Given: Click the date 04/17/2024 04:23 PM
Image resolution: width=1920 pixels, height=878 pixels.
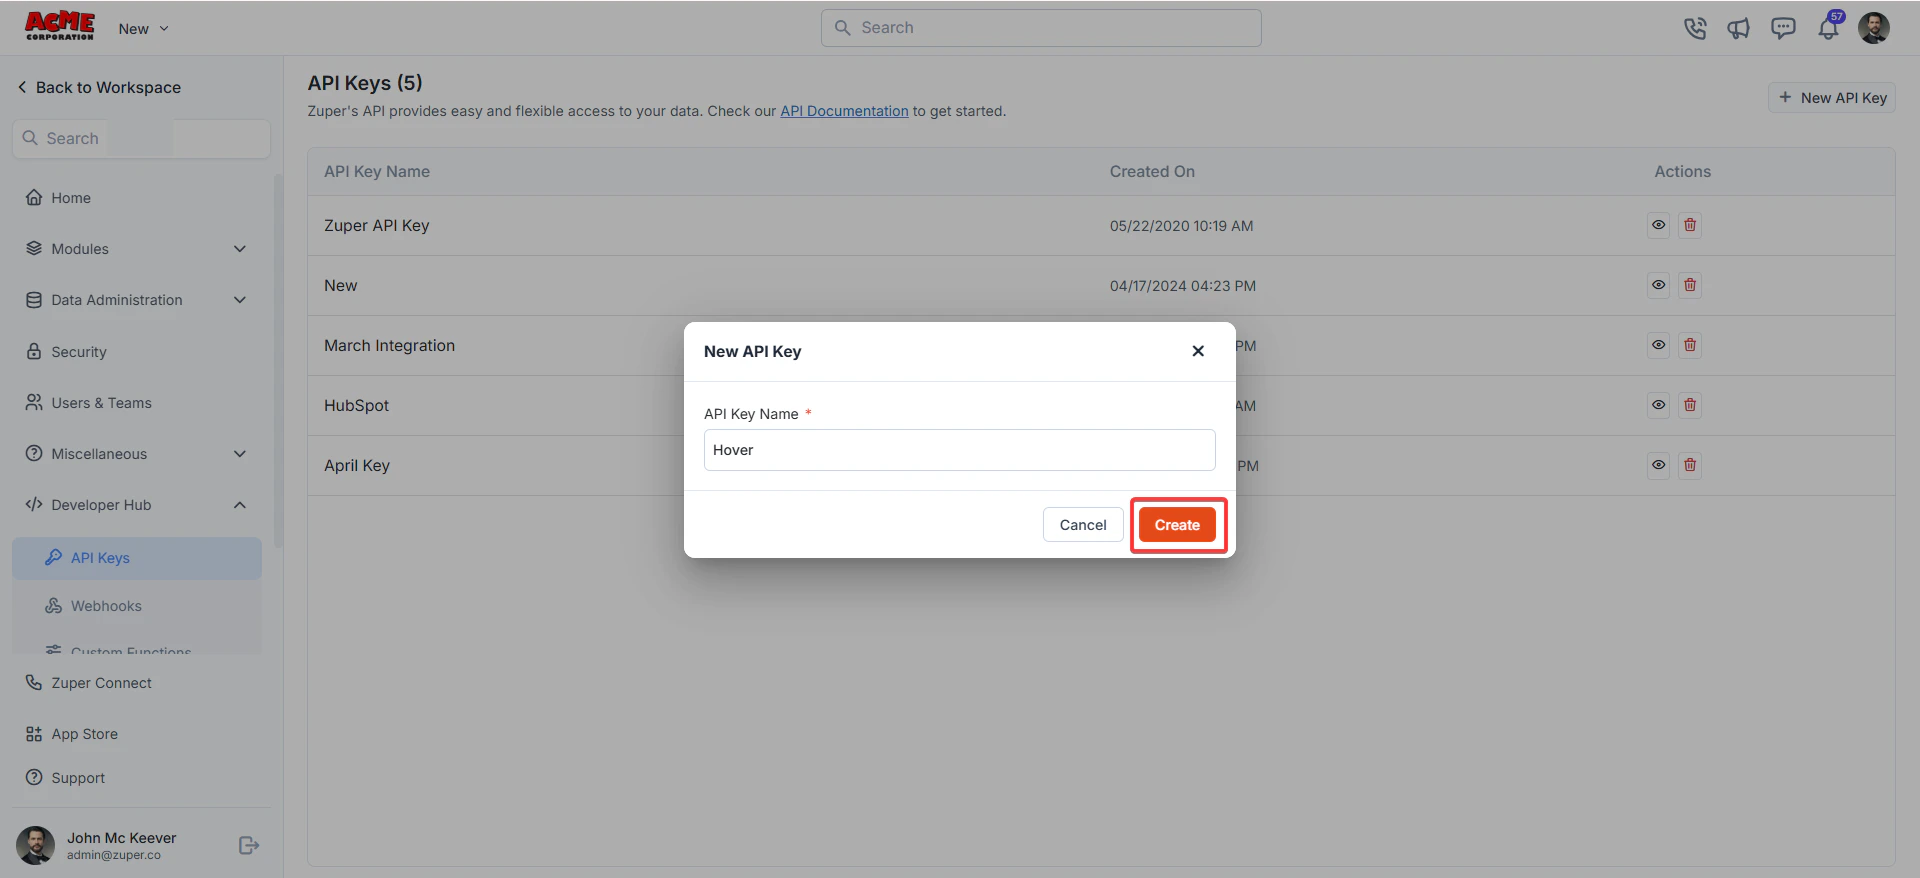Looking at the screenshot, I should coord(1182,286).
